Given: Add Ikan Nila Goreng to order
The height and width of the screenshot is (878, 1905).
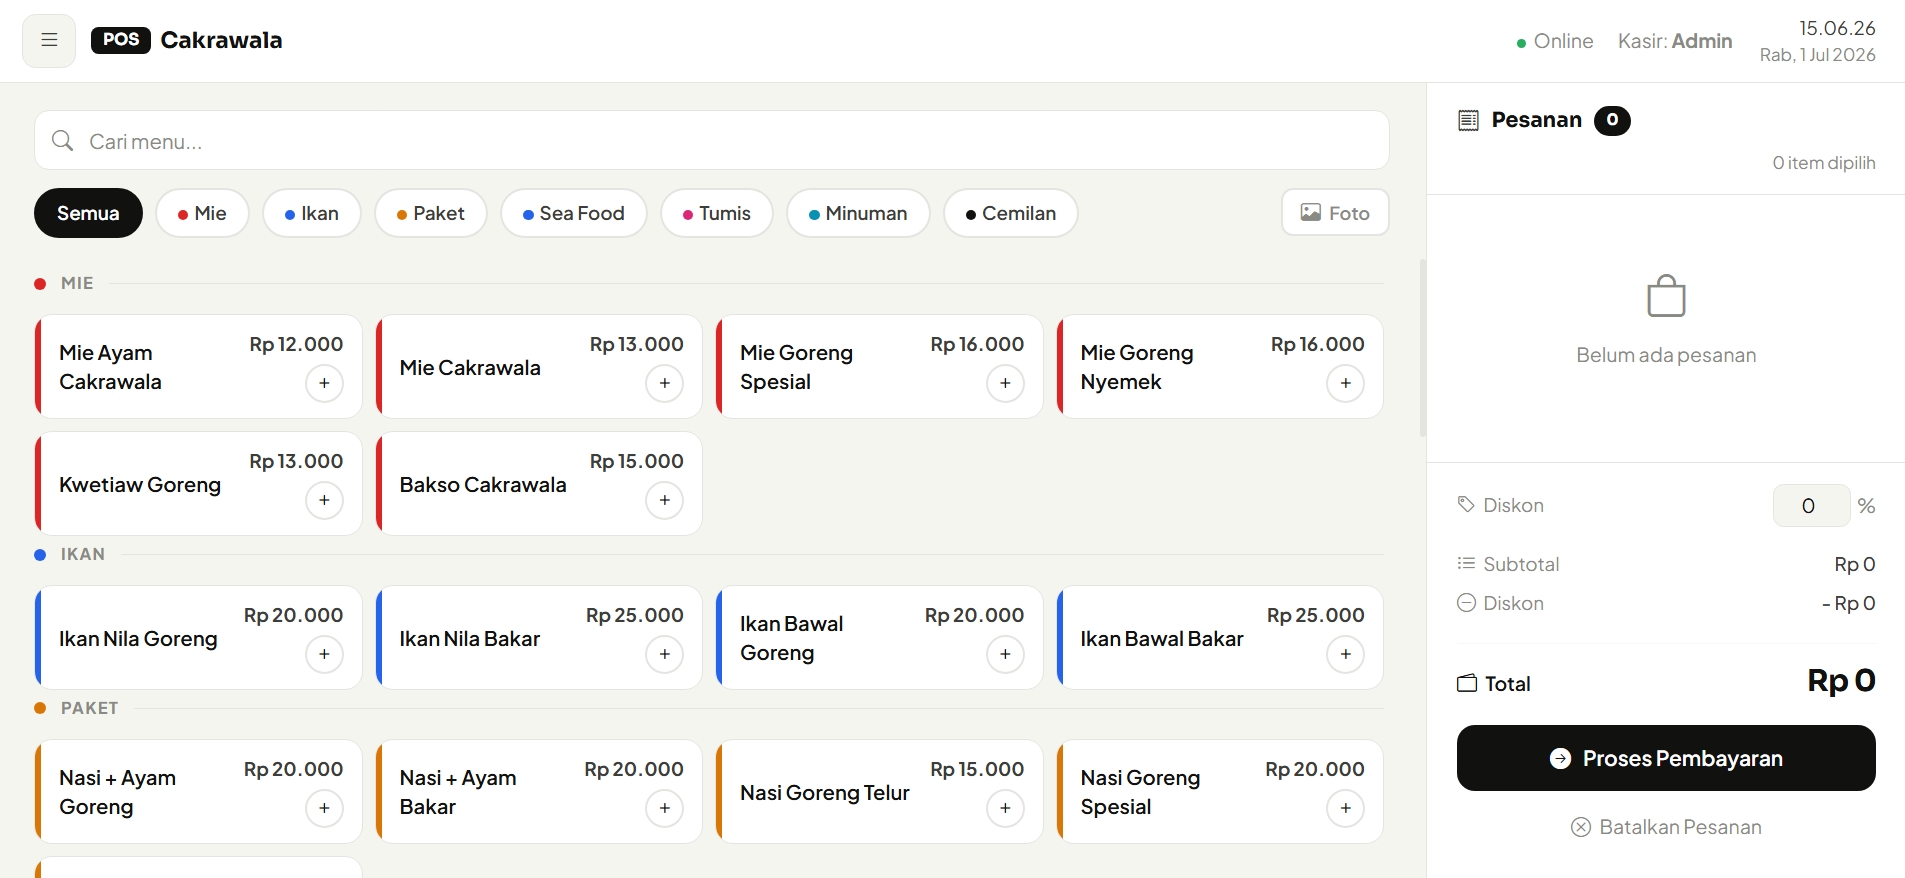Looking at the screenshot, I should (324, 654).
